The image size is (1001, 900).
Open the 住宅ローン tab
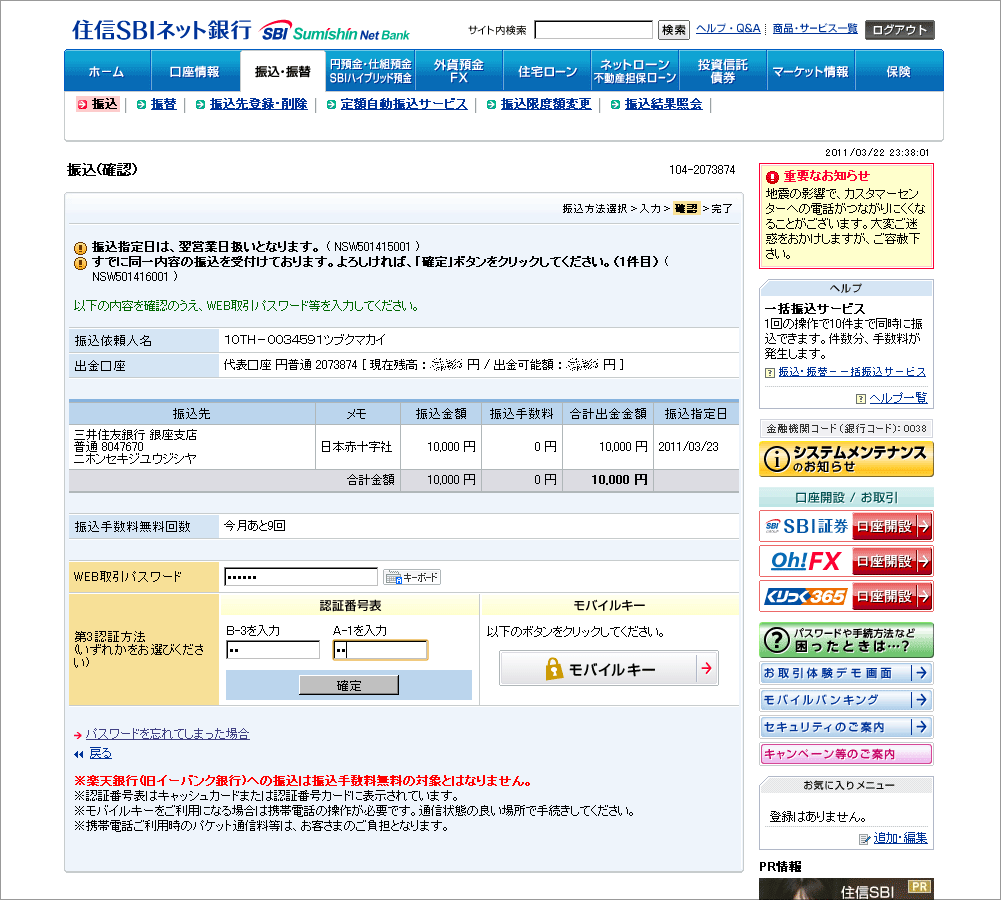[x=547, y=71]
